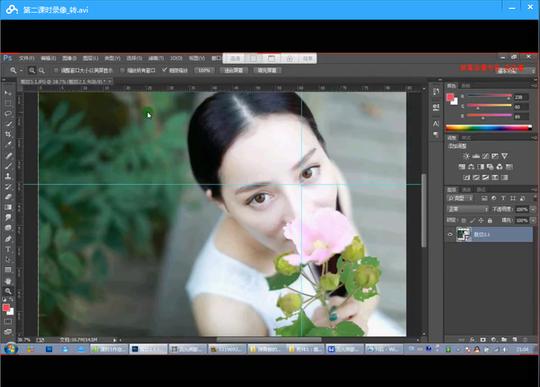This screenshot has width=540, height=387.
Task: Select the Lasso tool
Action: pos(8,113)
